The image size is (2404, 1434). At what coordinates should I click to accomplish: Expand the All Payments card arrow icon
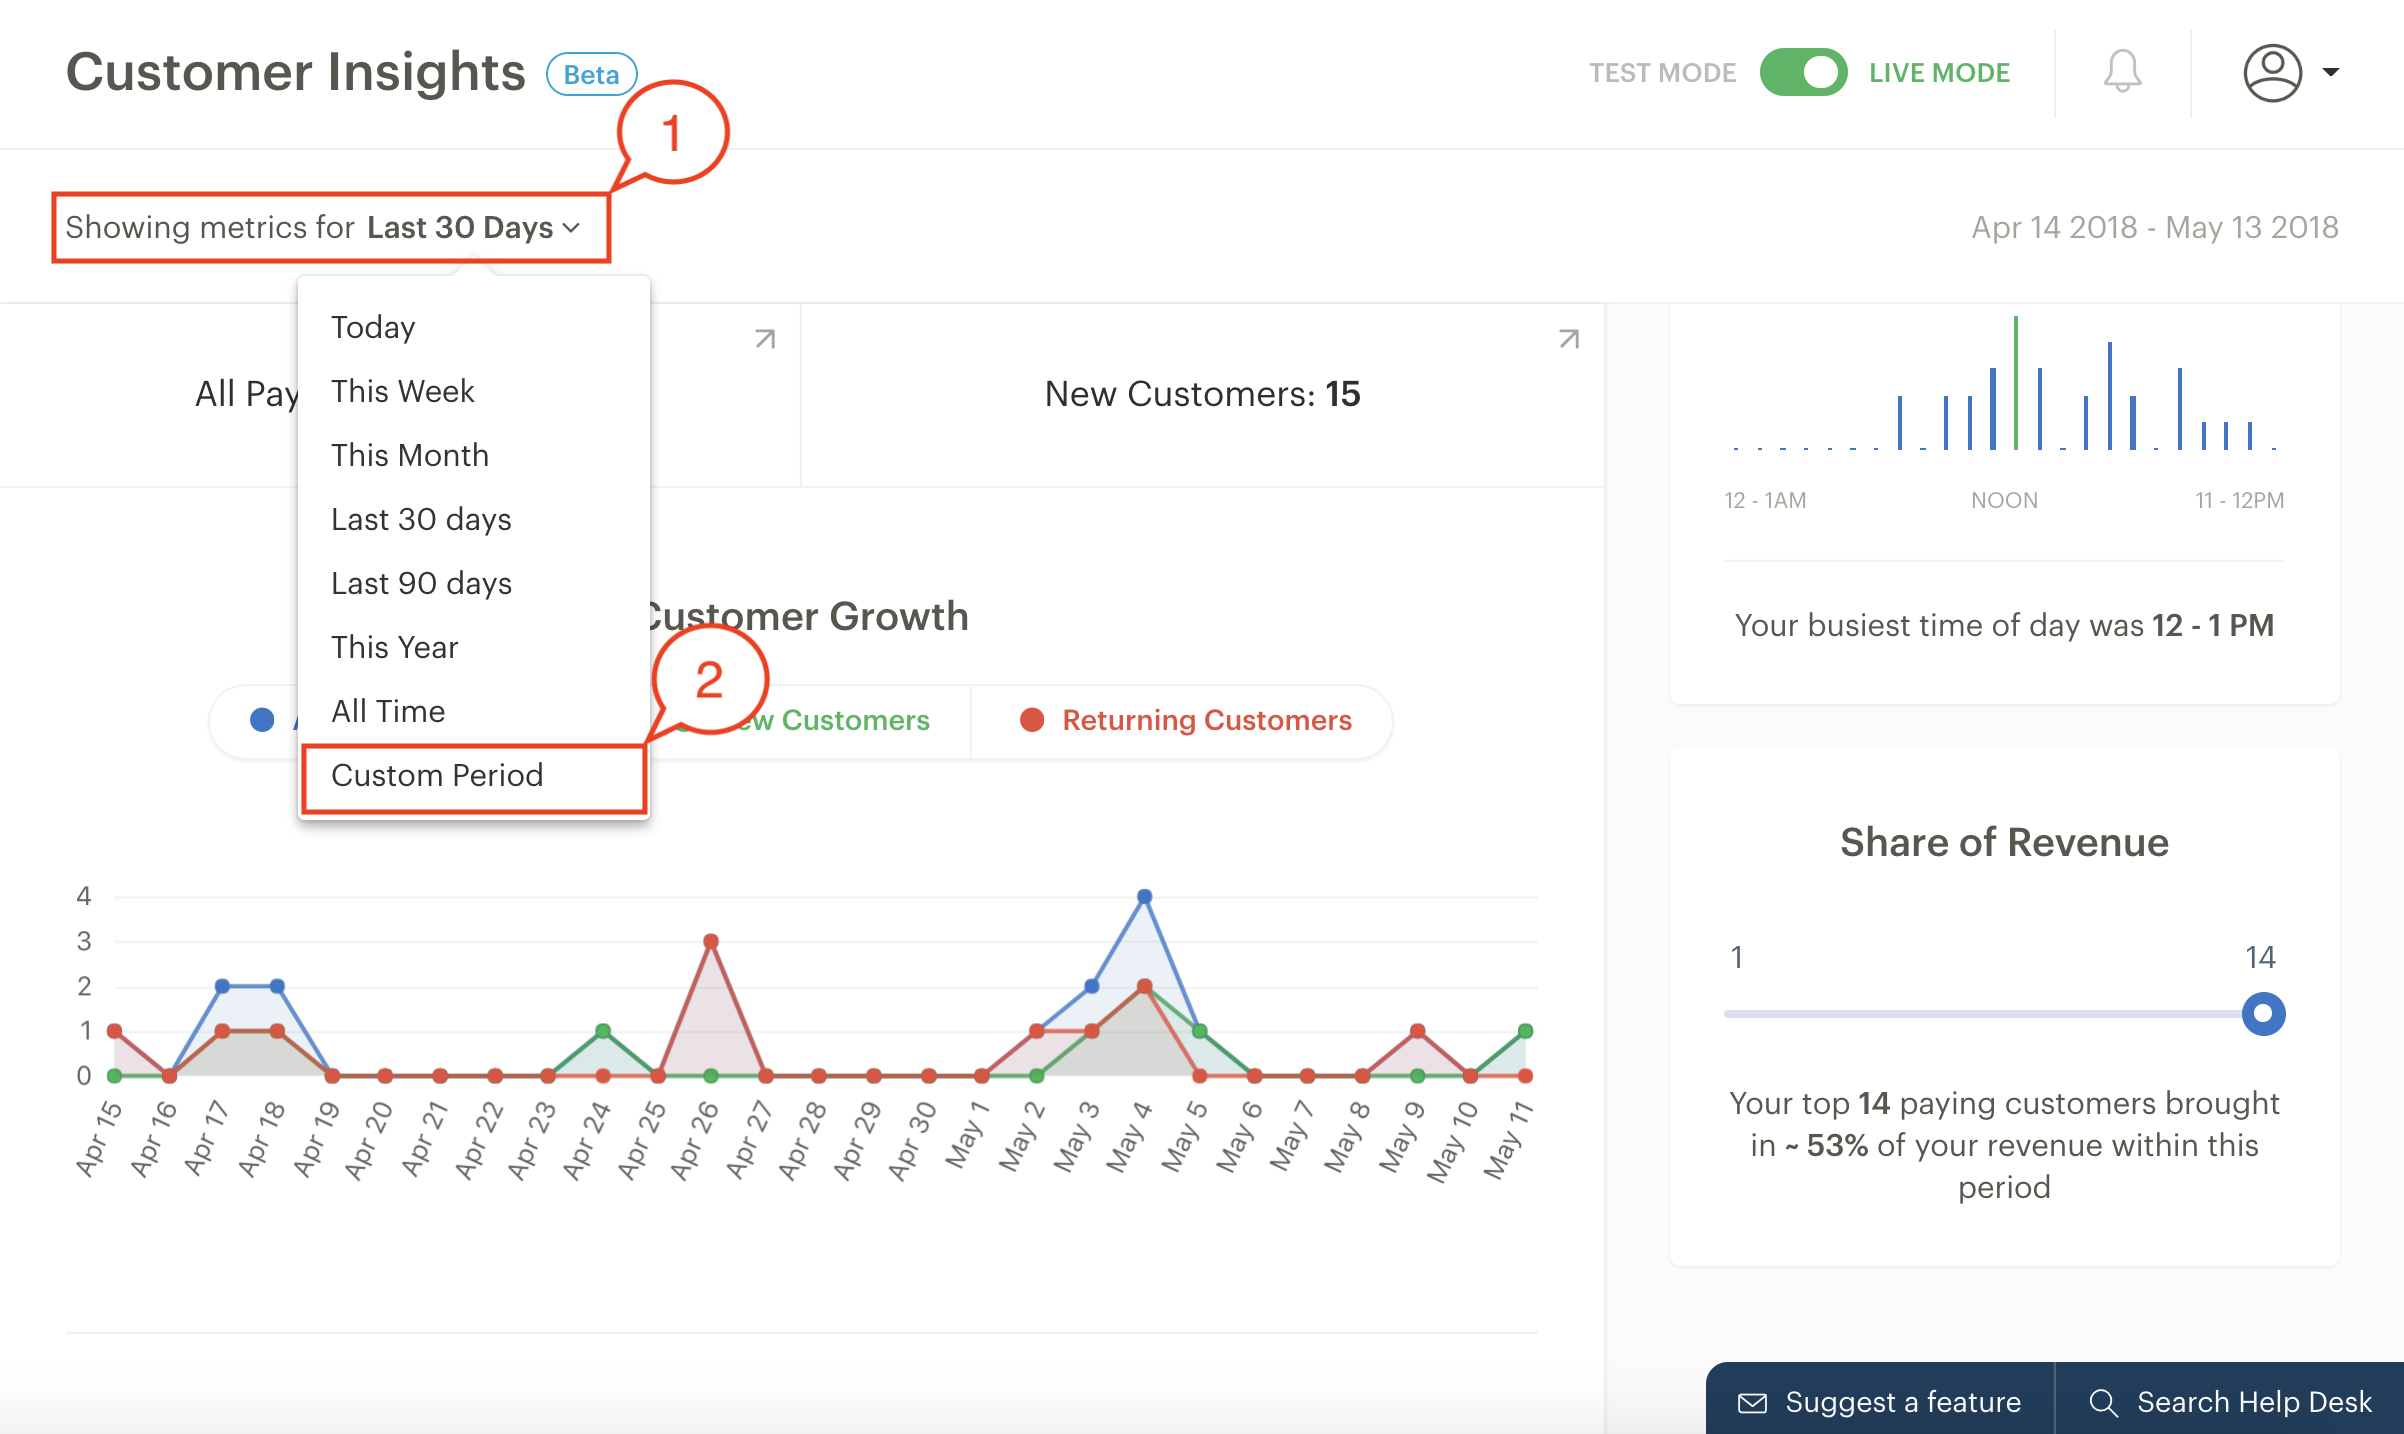[x=765, y=339]
